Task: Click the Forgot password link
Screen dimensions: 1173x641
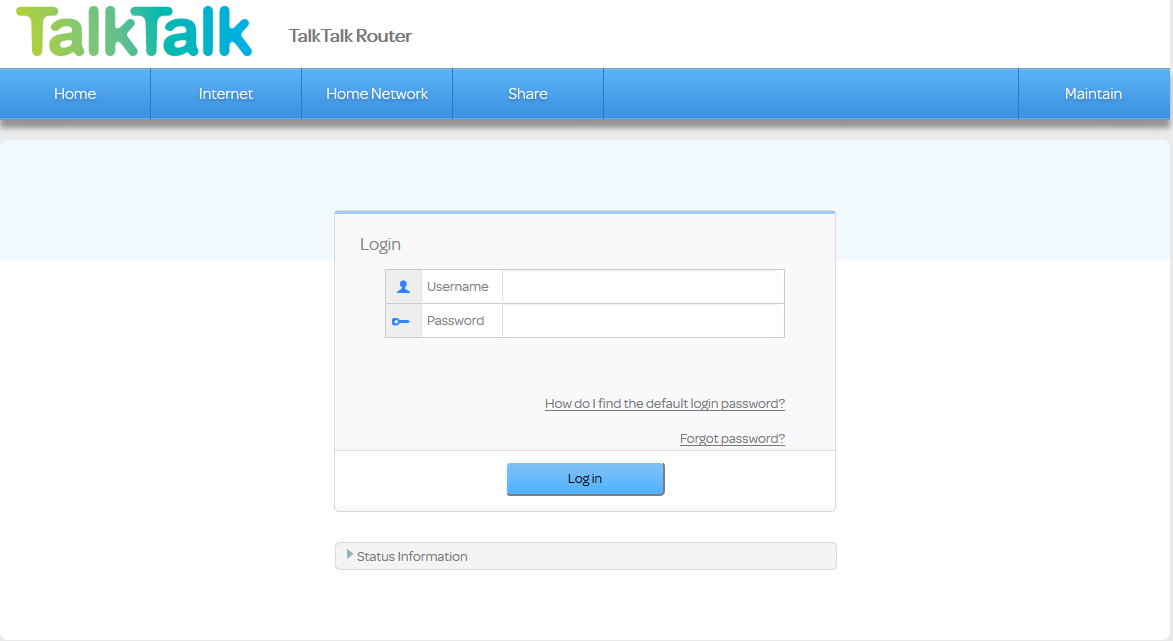Action: click(732, 438)
